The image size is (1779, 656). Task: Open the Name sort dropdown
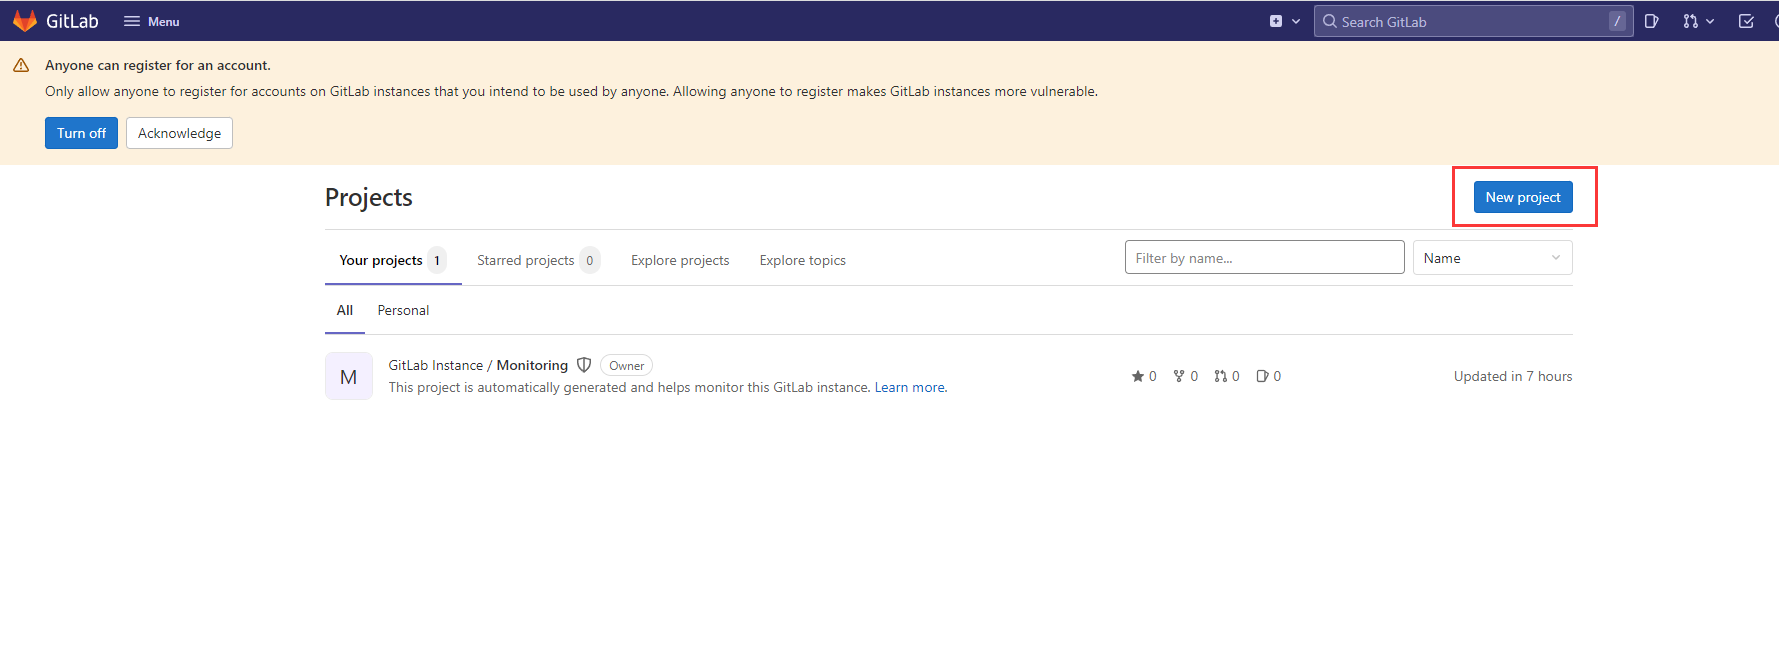click(1492, 258)
